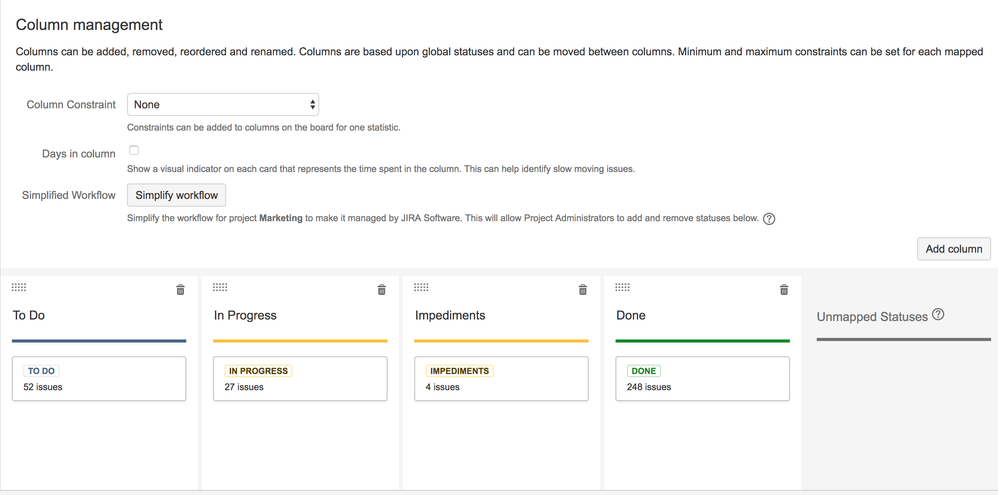Click the Add column button
Image resolution: width=998 pixels, height=495 pixels.
click(953, 249)
